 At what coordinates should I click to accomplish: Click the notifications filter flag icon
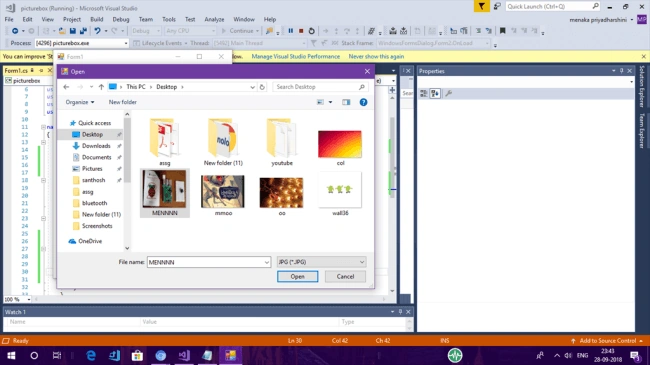click(481, 6)
